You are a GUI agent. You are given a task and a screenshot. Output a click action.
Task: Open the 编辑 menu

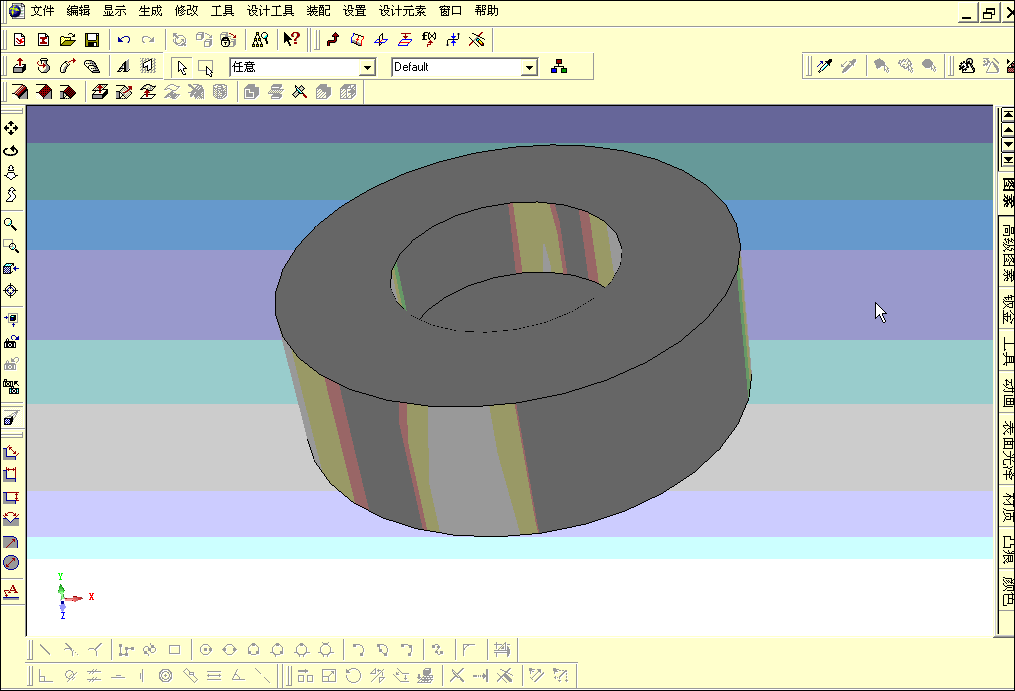coord(78,11)
